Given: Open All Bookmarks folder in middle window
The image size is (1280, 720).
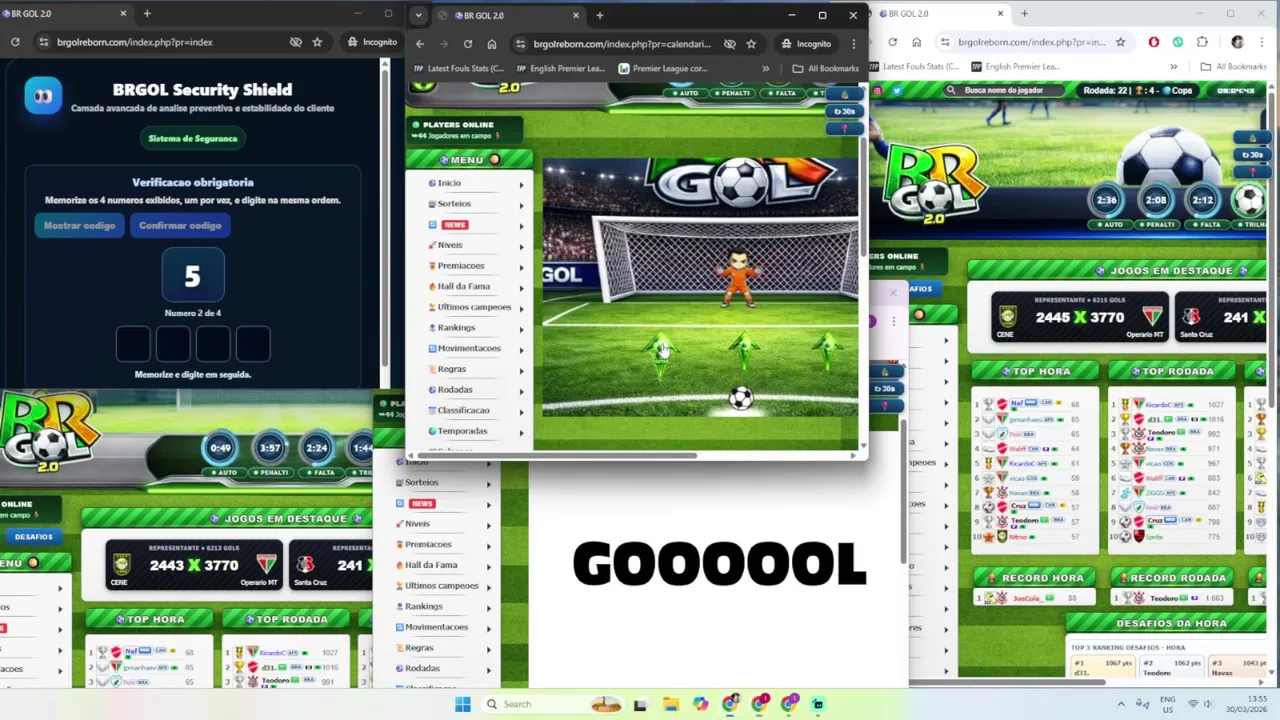Looking at the screenshot, I should (825, 68).
